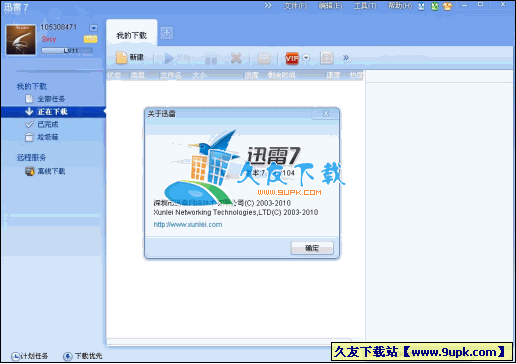The height and width of the screenshot is (364, 516).
Task: Click the 计划任务 scheduled task clock icon
Action: tap(15, 356)
